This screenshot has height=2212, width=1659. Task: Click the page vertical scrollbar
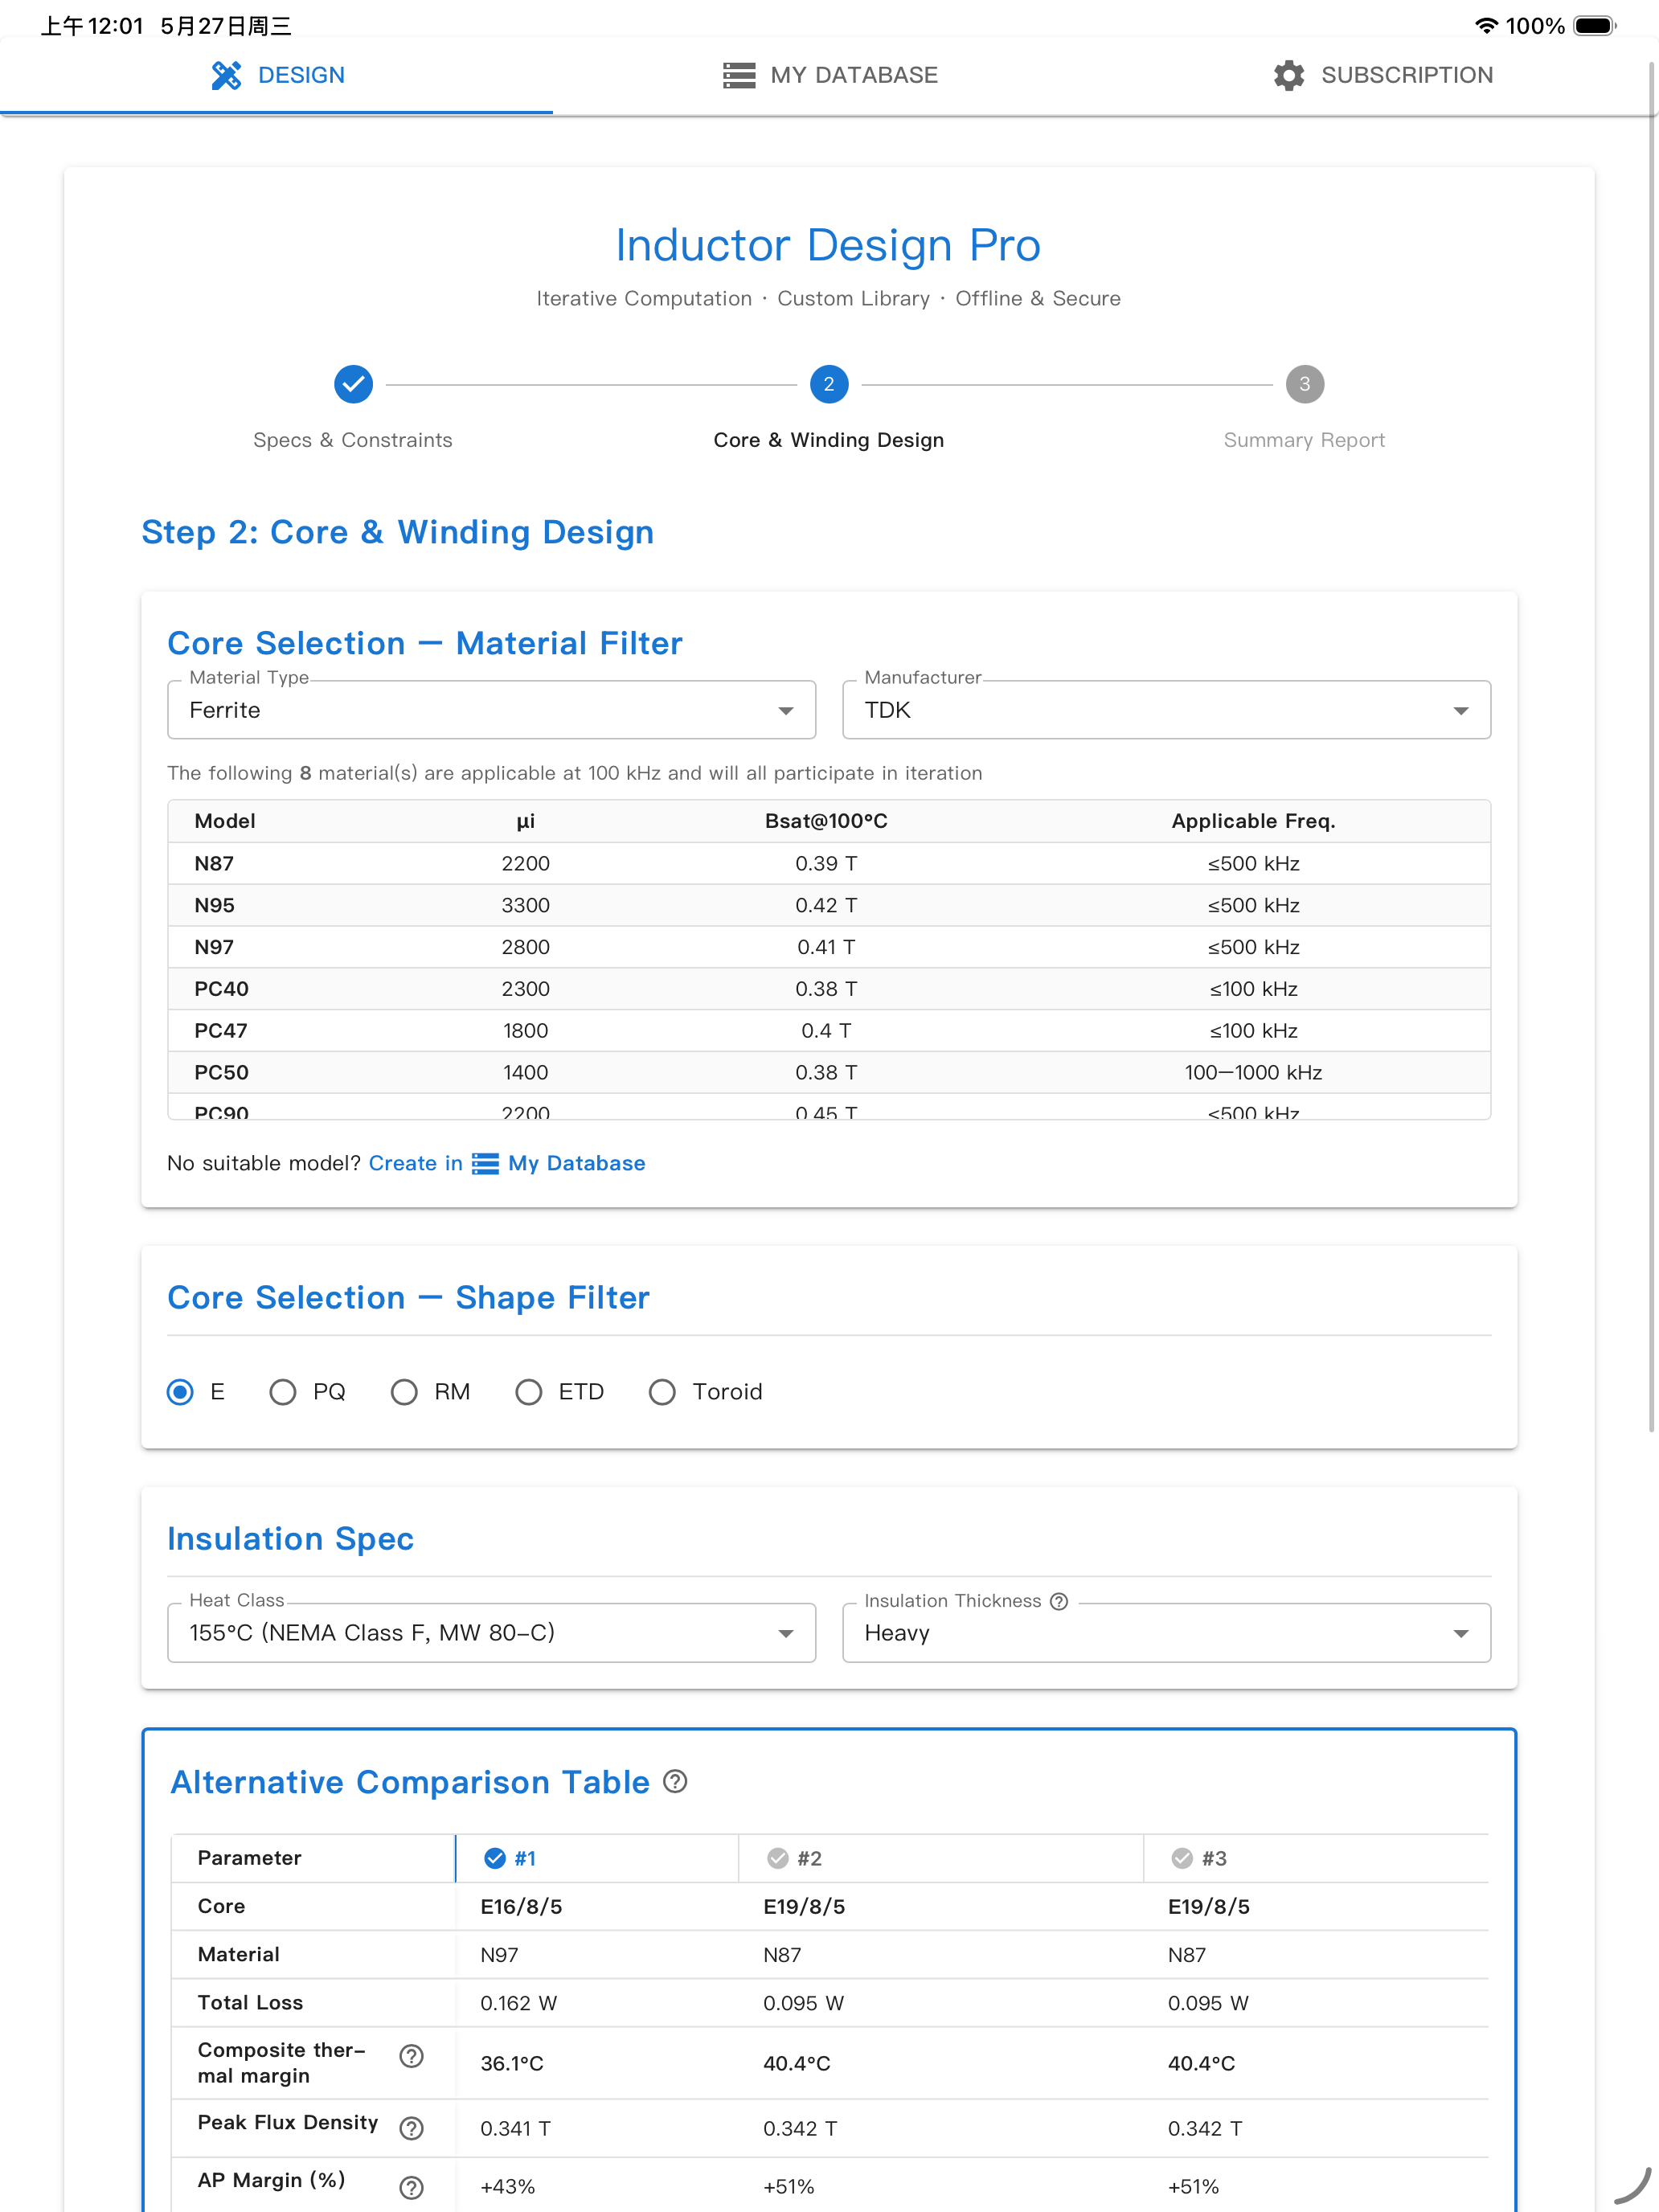(1652, 745)
